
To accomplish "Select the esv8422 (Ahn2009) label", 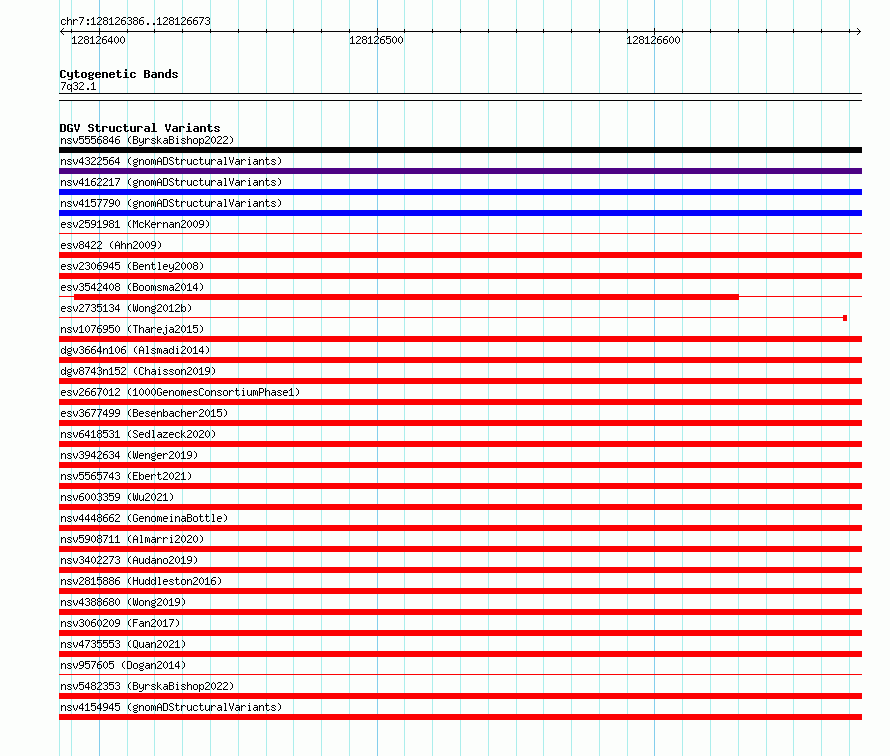I will click(x=111, y=245).
